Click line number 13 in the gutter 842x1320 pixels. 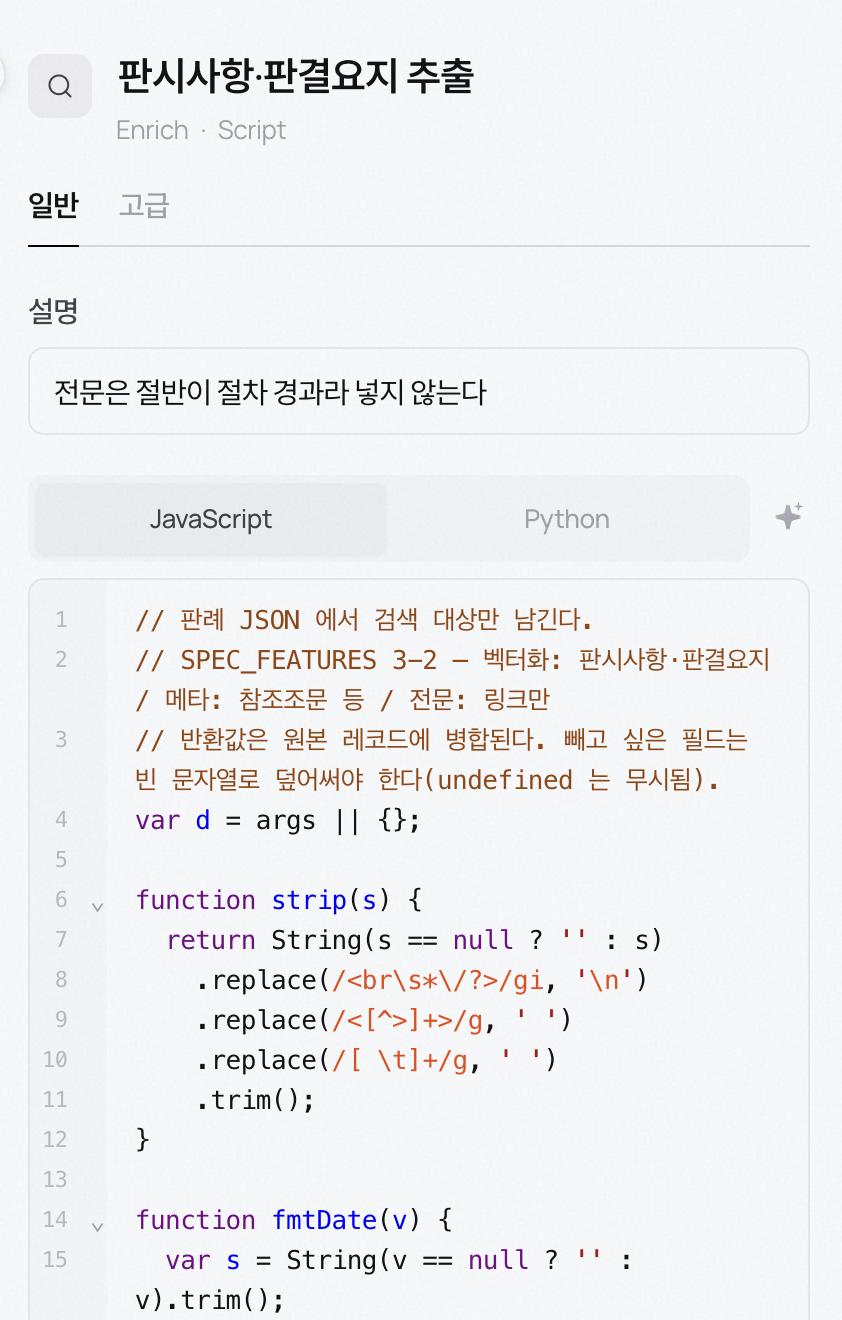pos(56,1180)
